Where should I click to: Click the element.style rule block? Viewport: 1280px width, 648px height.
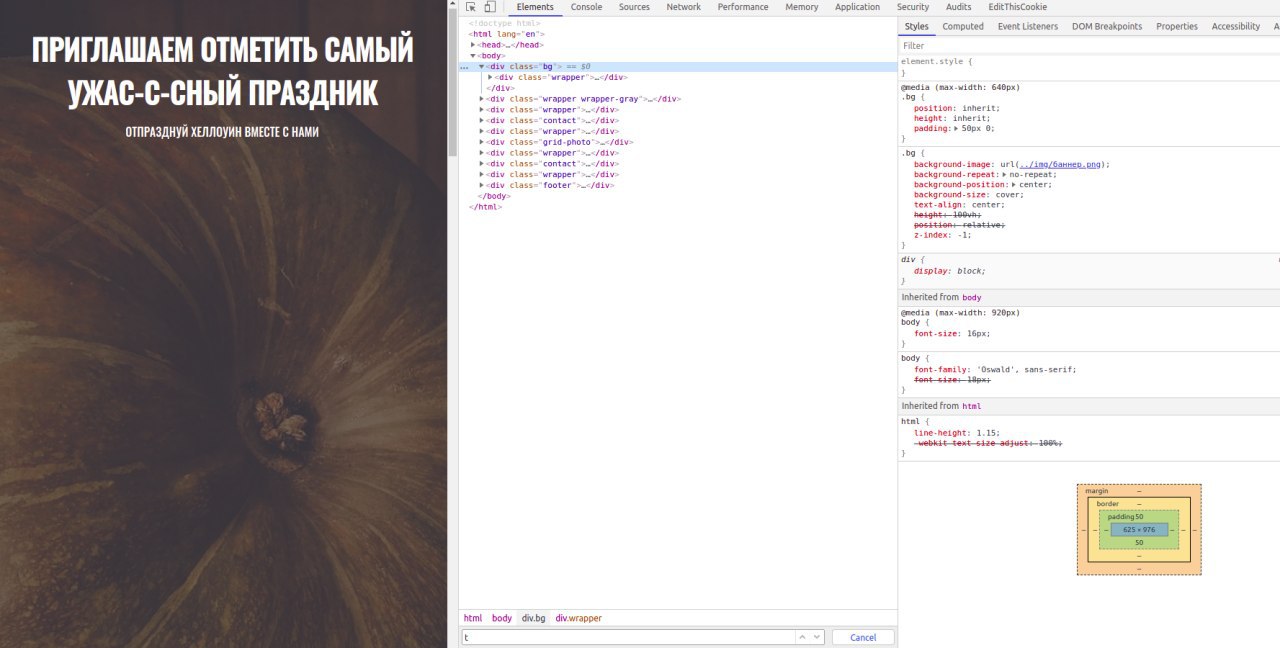(1089, 67)
